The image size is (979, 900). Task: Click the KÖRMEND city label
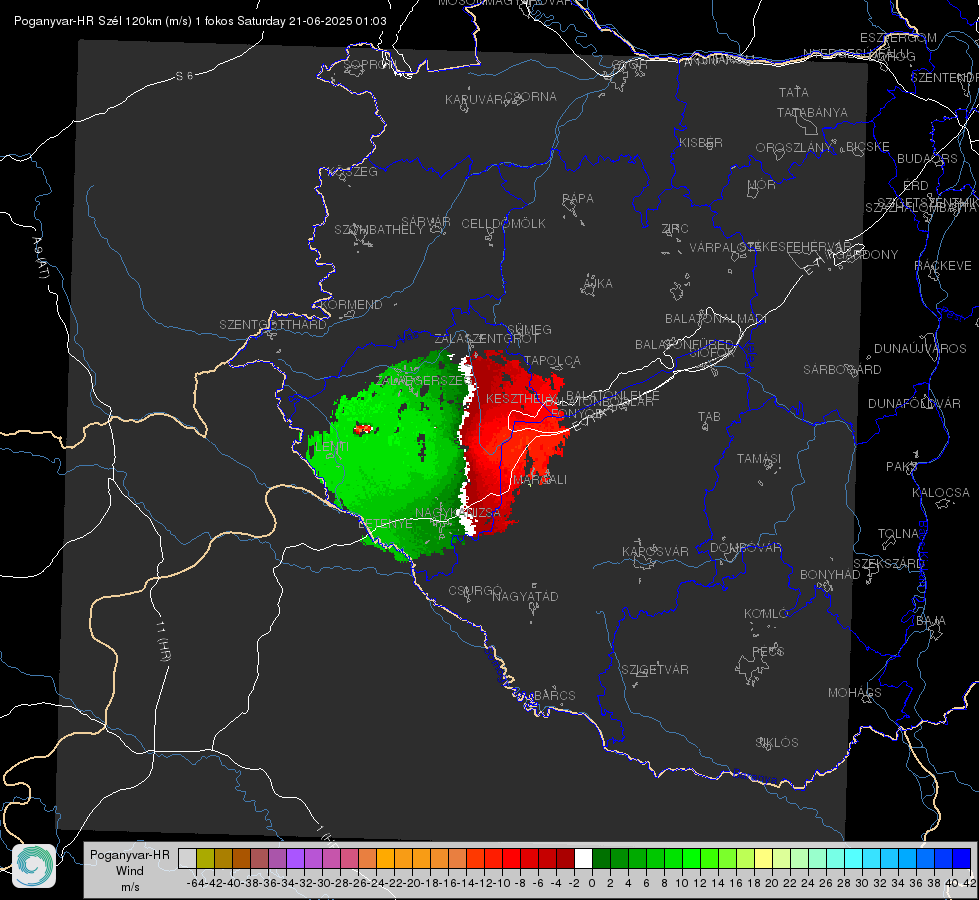[351, 305]
